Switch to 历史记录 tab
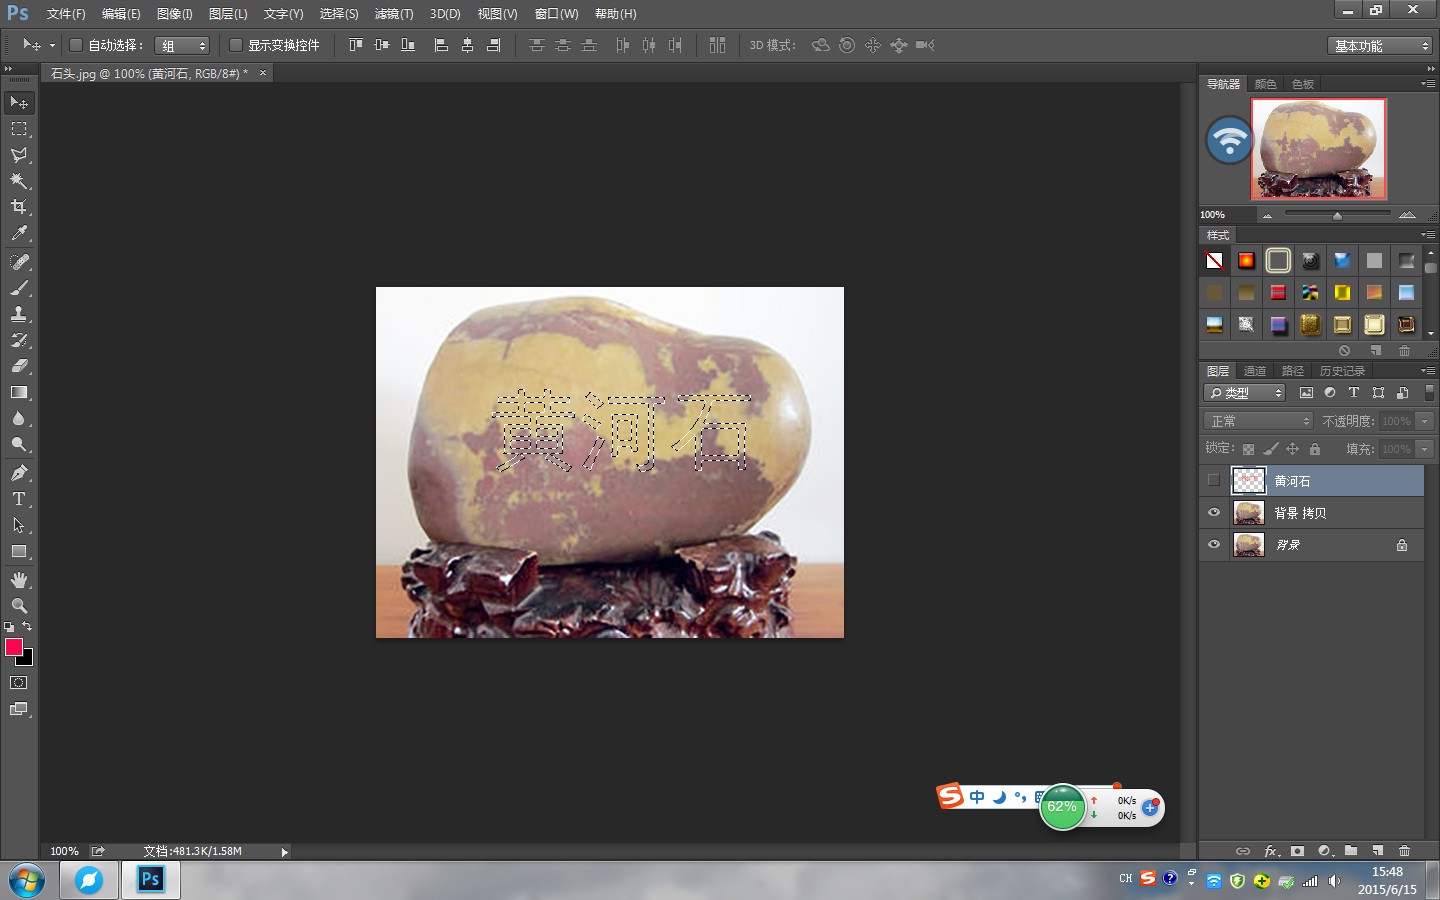The image size is (1440, 900). point(1342,371)
